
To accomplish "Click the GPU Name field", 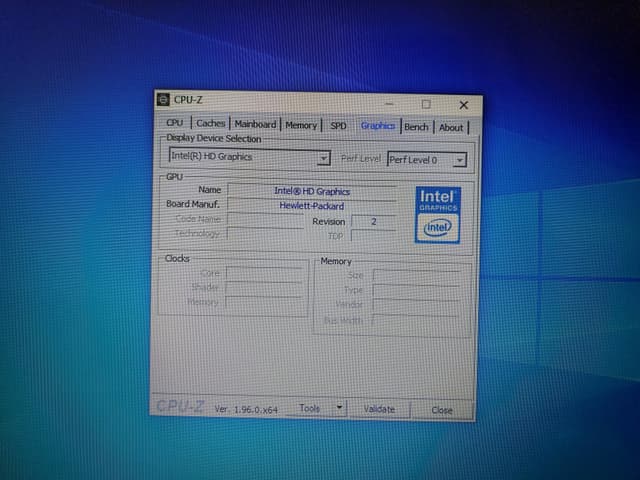I will (312, 190).
